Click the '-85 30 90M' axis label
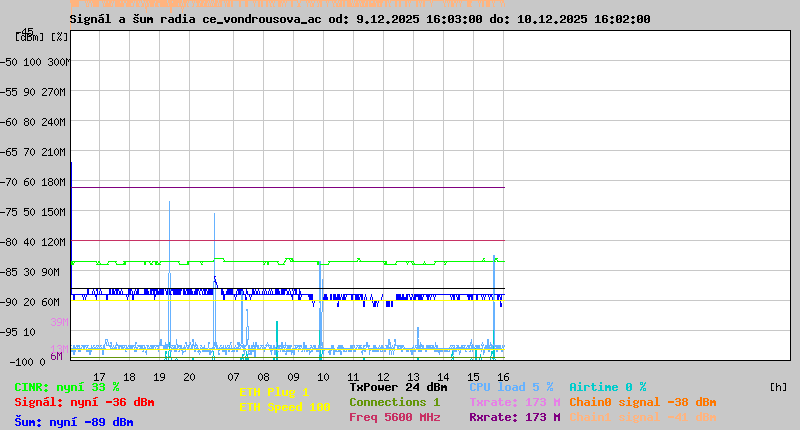The width and height of the screenshot is (800, 430). pos(32,272)
